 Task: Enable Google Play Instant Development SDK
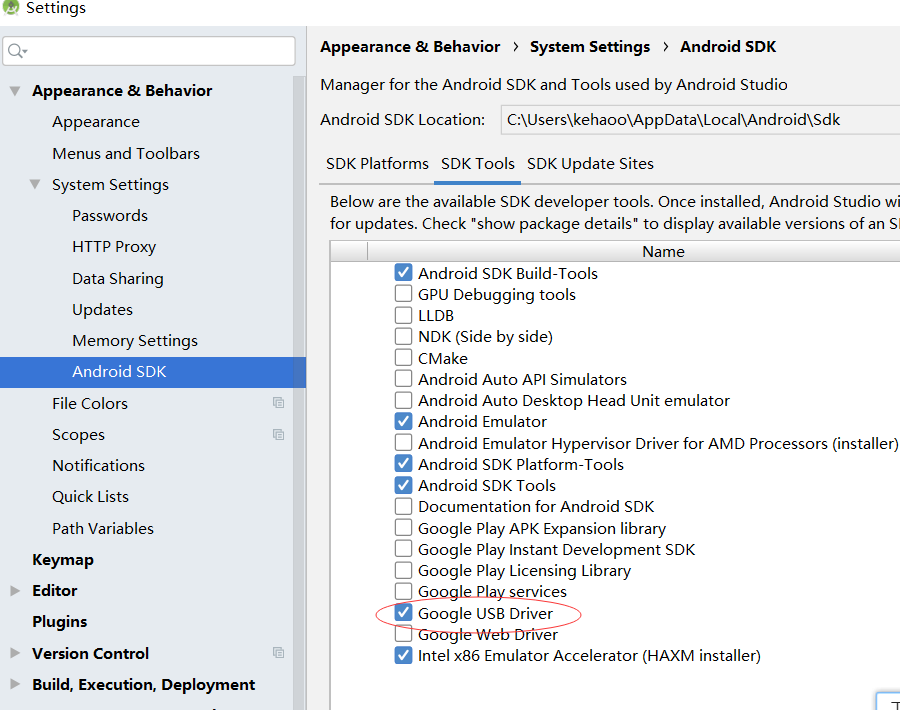coord(404,549)
